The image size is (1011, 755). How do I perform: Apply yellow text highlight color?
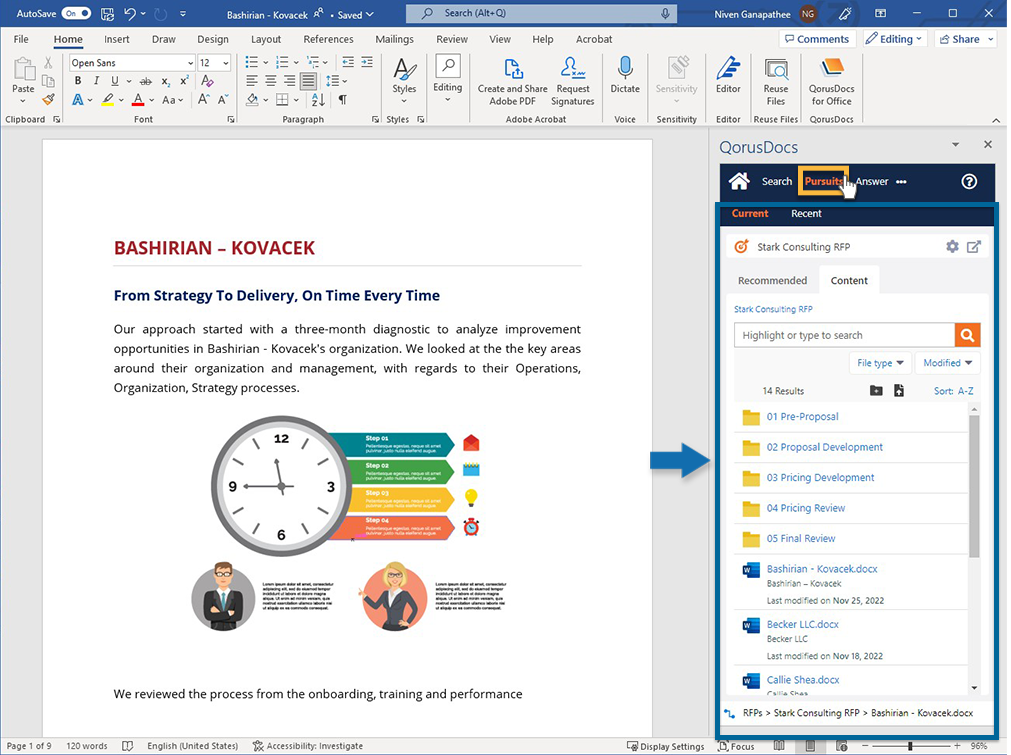tap(108, 100)
